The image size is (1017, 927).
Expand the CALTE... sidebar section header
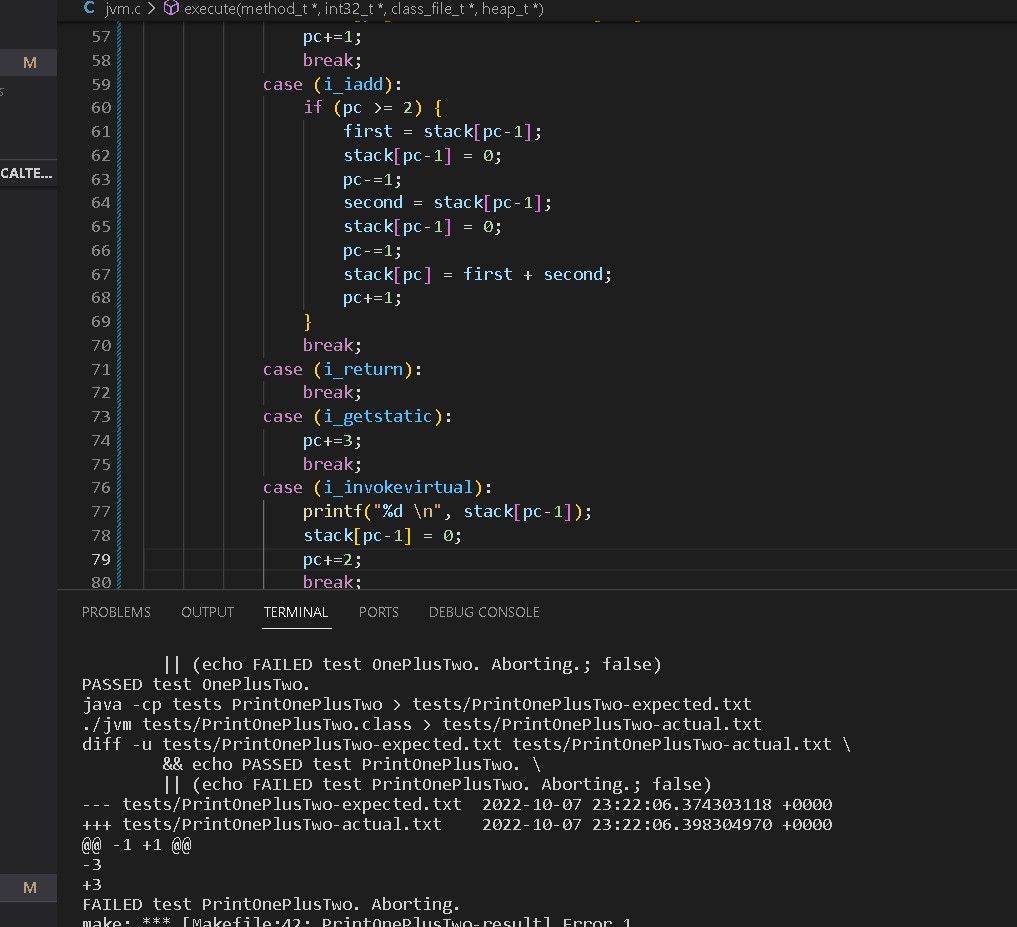[x=27, y=173]
